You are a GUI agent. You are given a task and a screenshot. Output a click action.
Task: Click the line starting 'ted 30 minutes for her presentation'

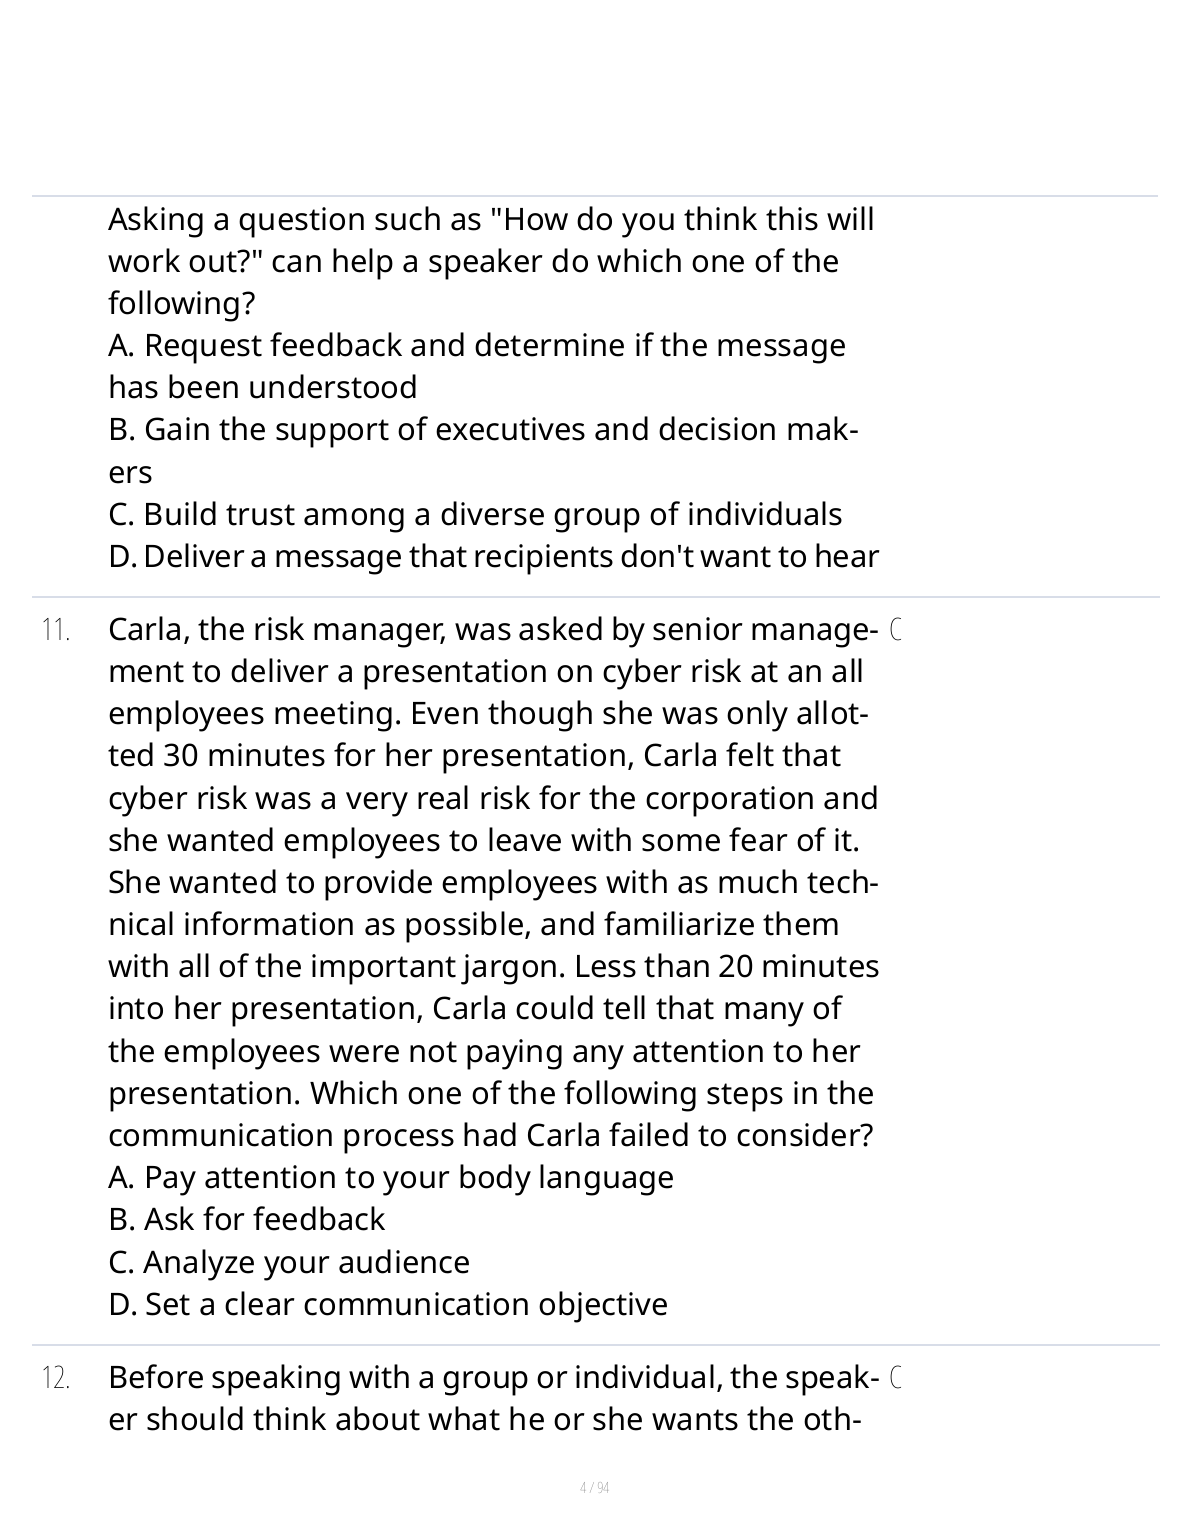(473, 756)
